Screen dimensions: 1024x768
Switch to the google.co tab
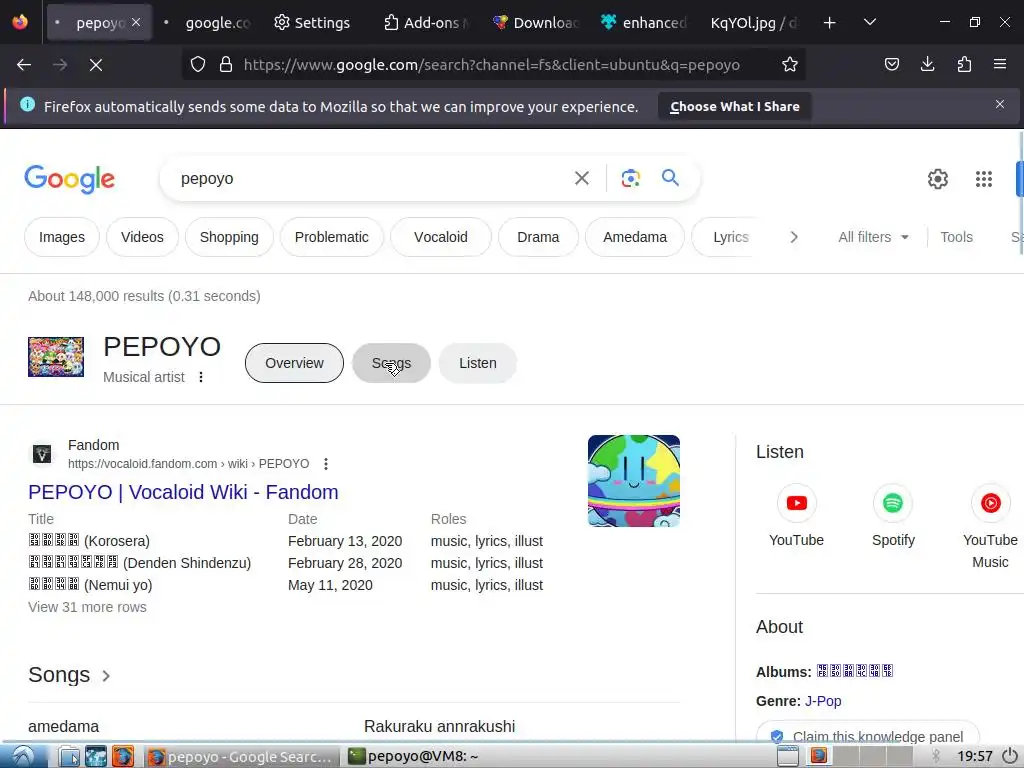[208, 23]
